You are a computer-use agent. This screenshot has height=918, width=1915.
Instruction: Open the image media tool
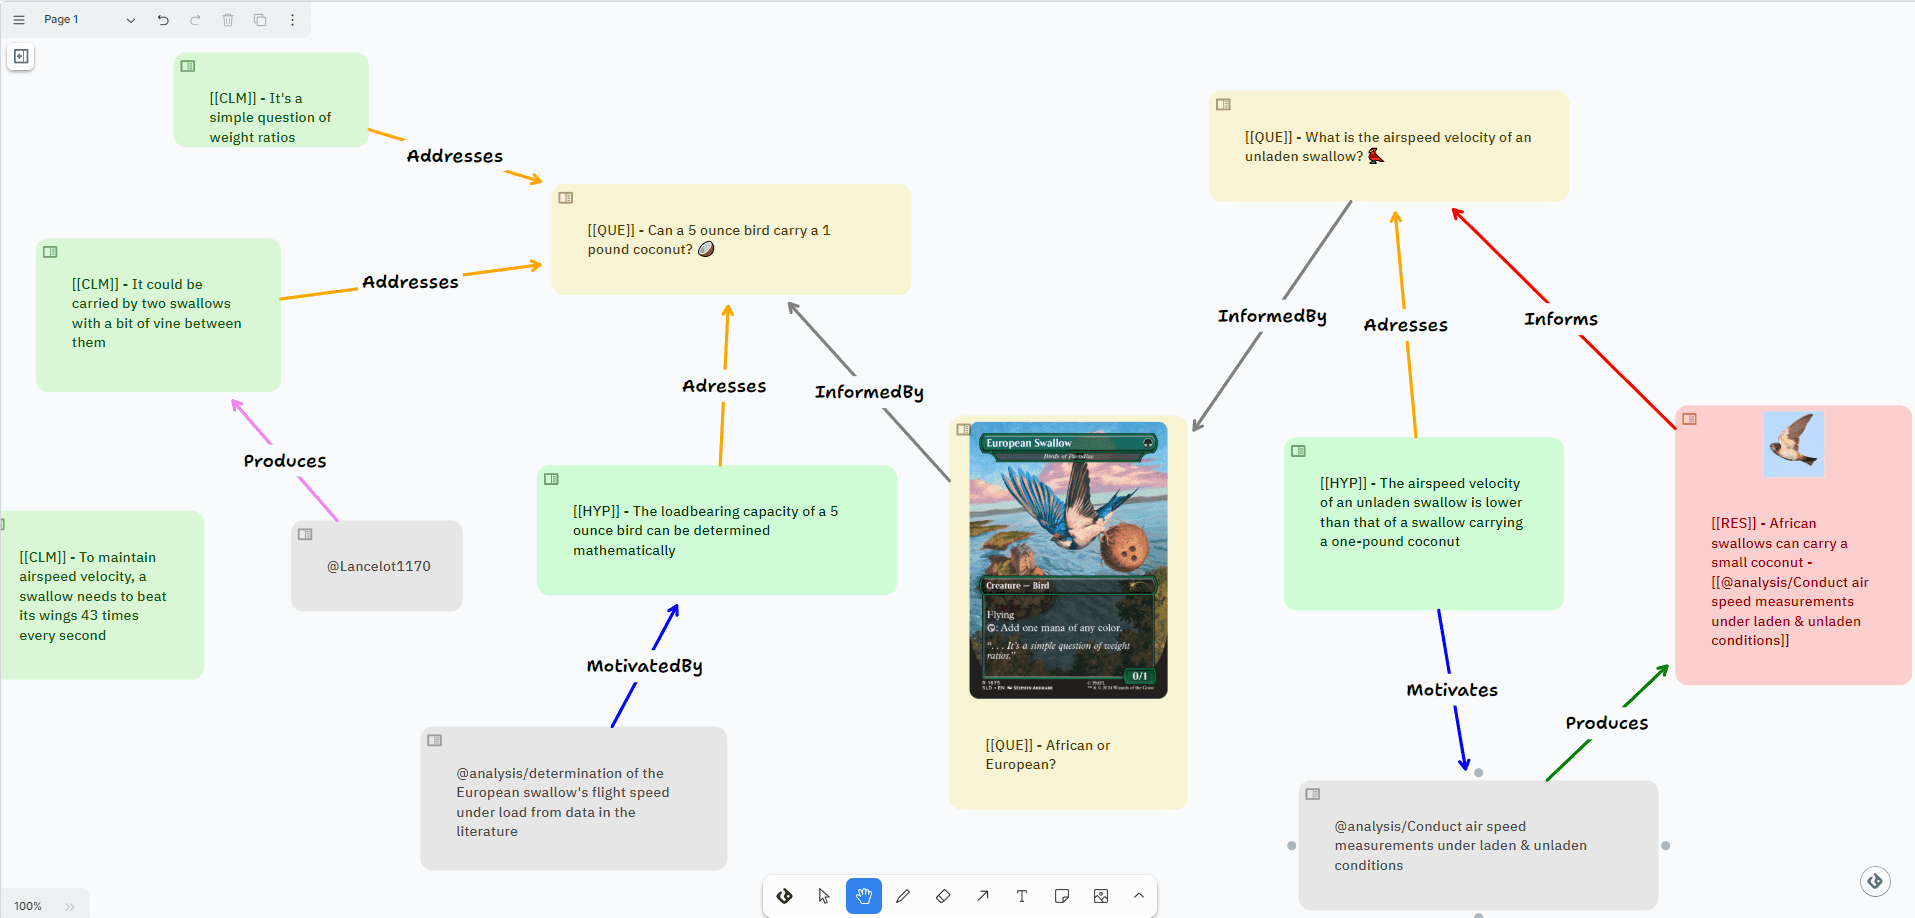pyautogui.click(x=1101, y=896)
